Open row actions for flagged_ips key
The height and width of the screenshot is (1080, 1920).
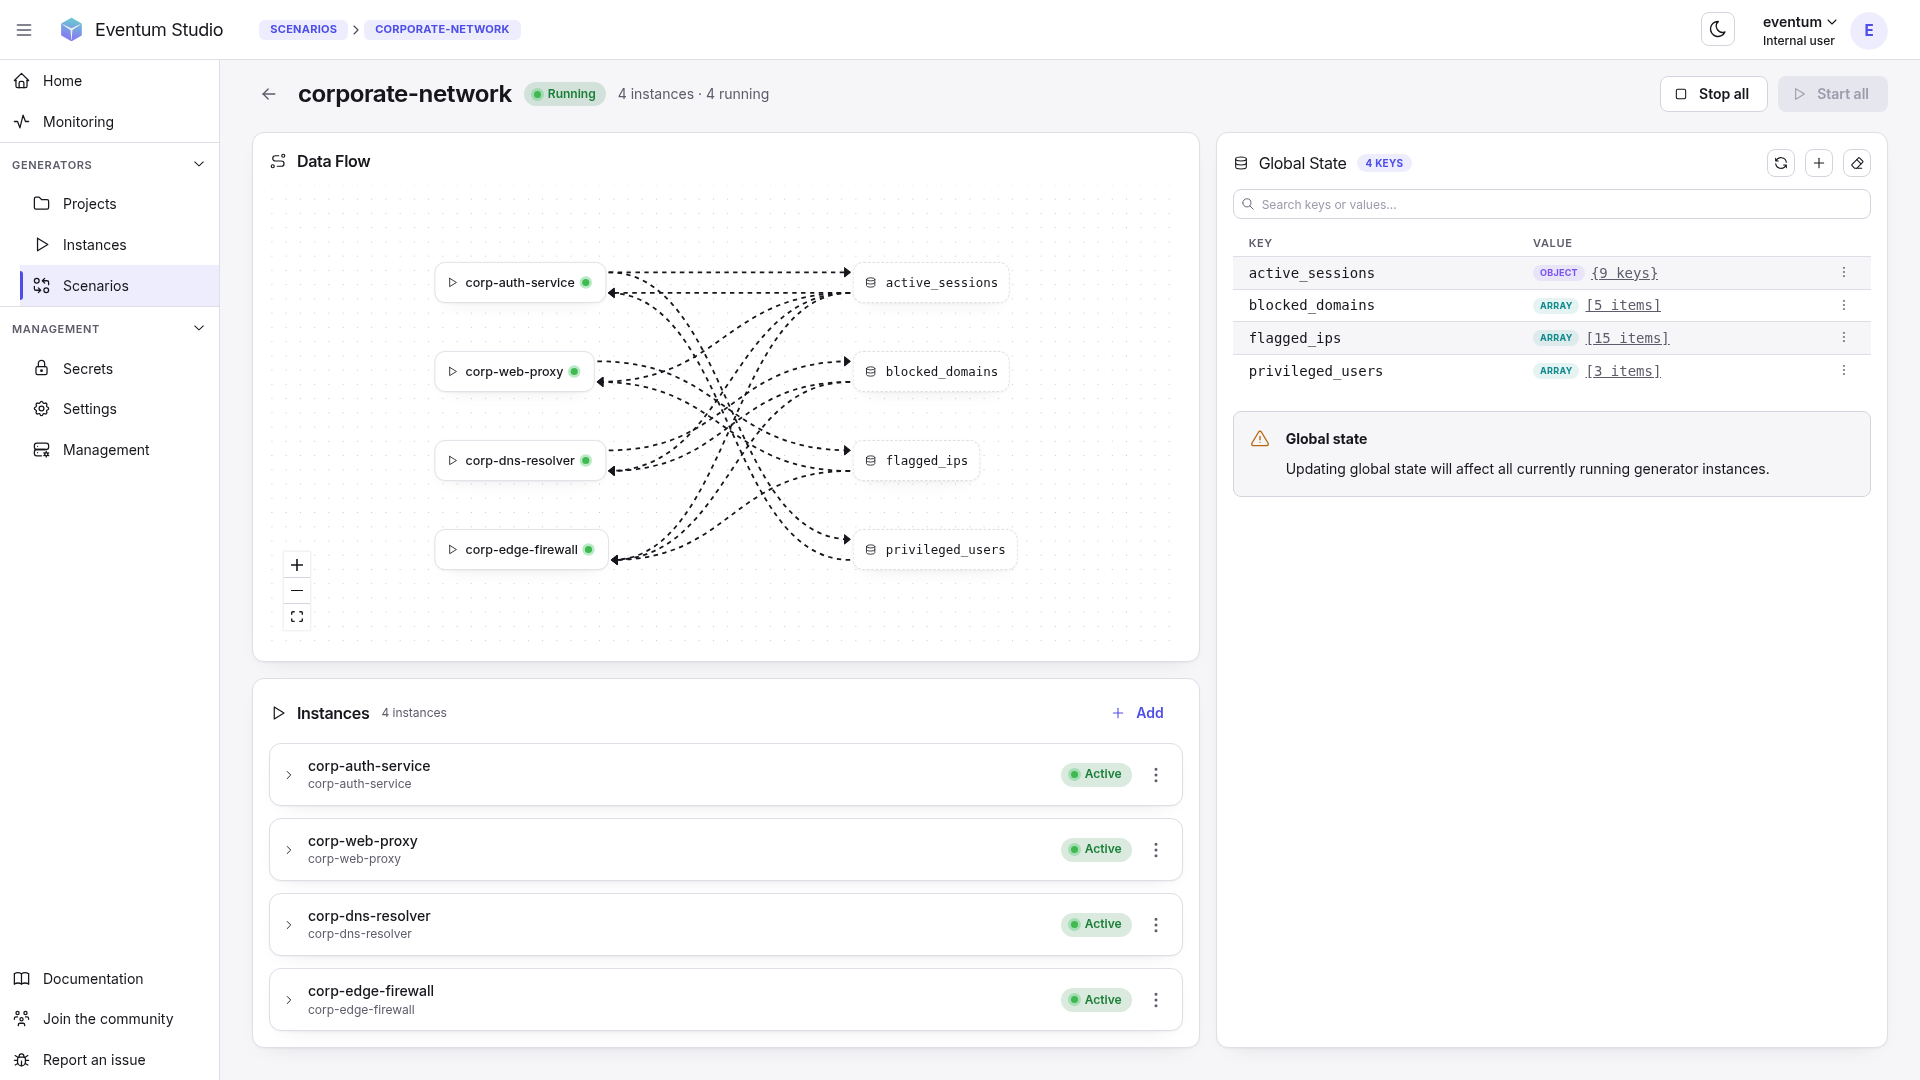1844,338
